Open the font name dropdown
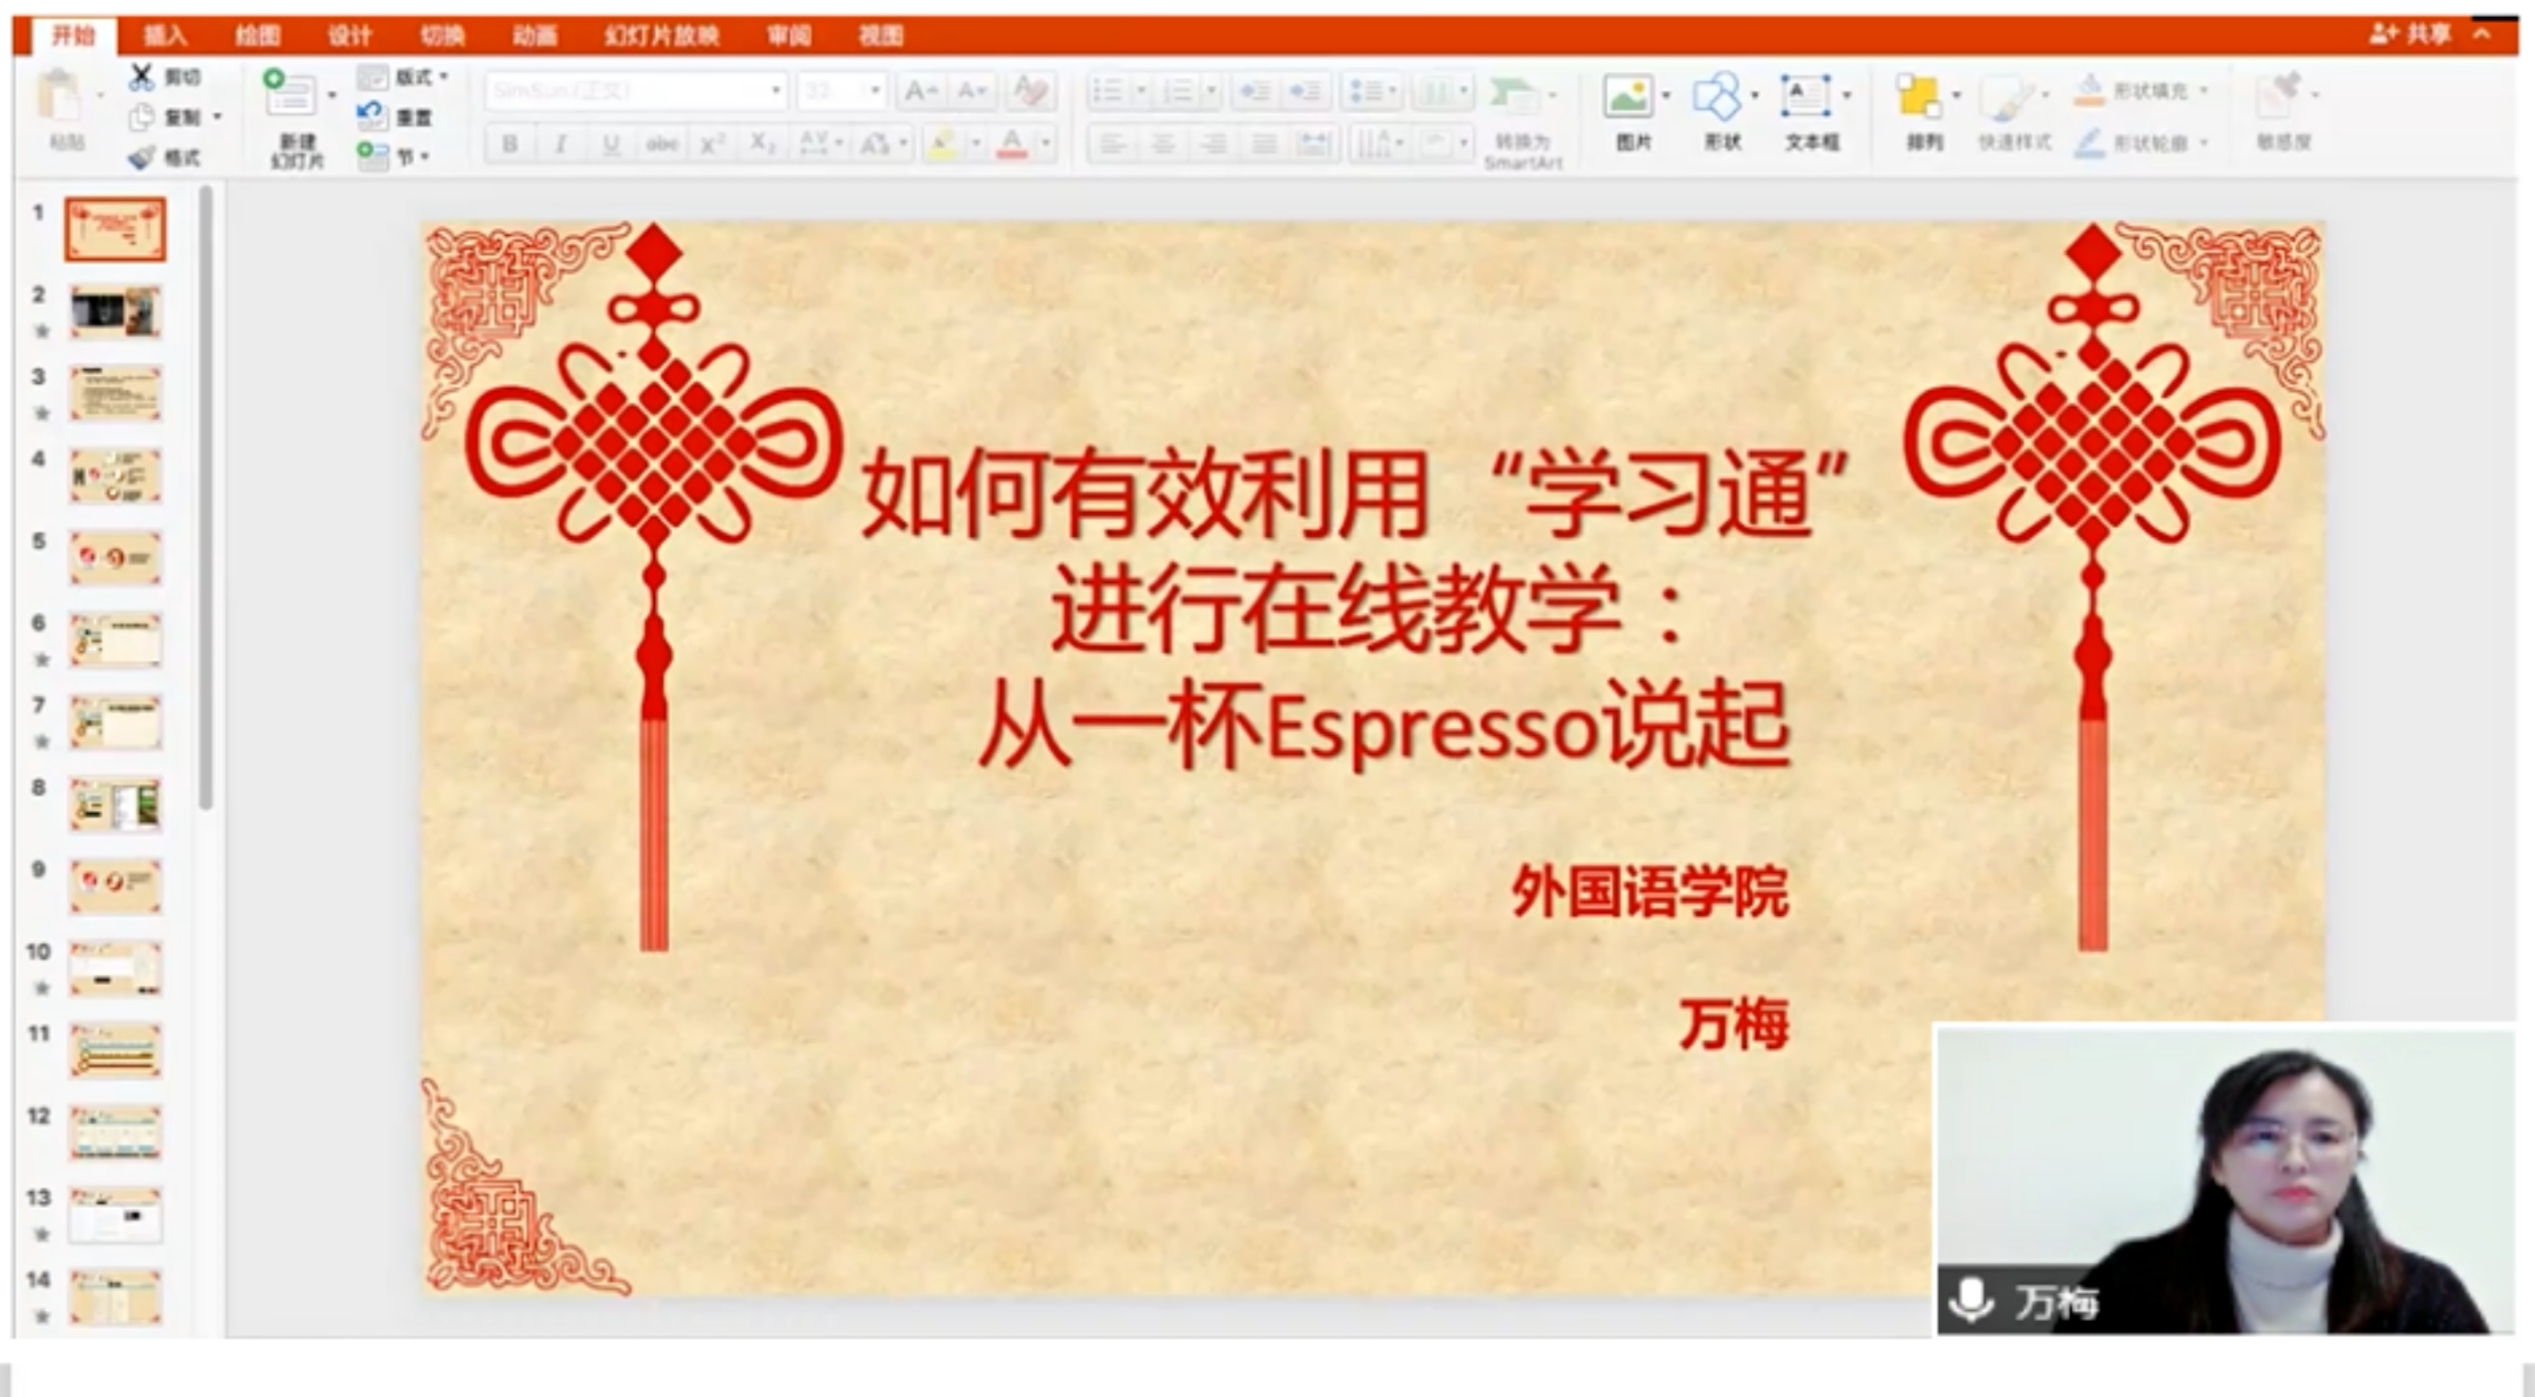The image size is (2535, 1397). 775,91
